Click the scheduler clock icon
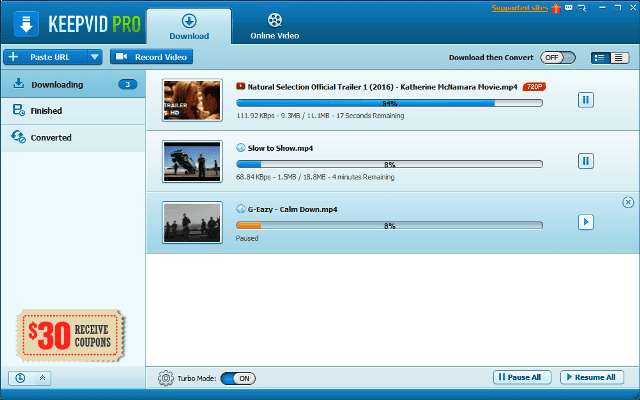The image size is (640, 400). pyautogui.click(x=20, y=378)
